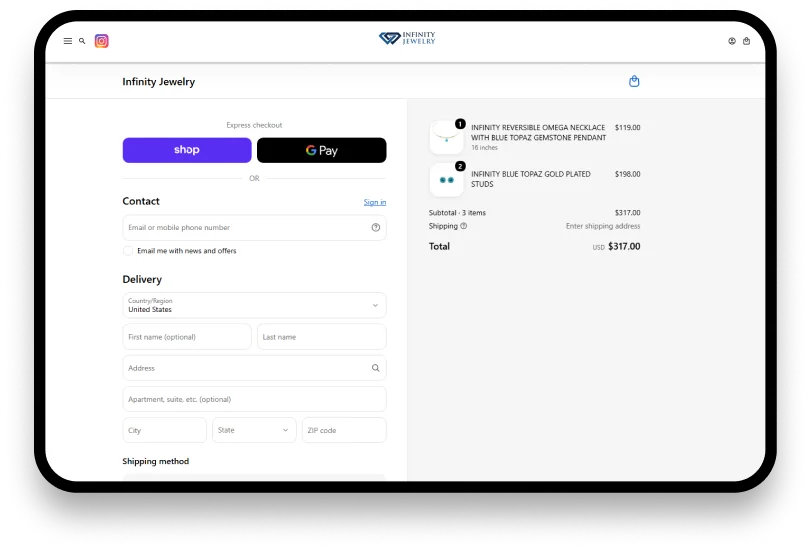Click the $119.00 necklace price

point(627,127)
